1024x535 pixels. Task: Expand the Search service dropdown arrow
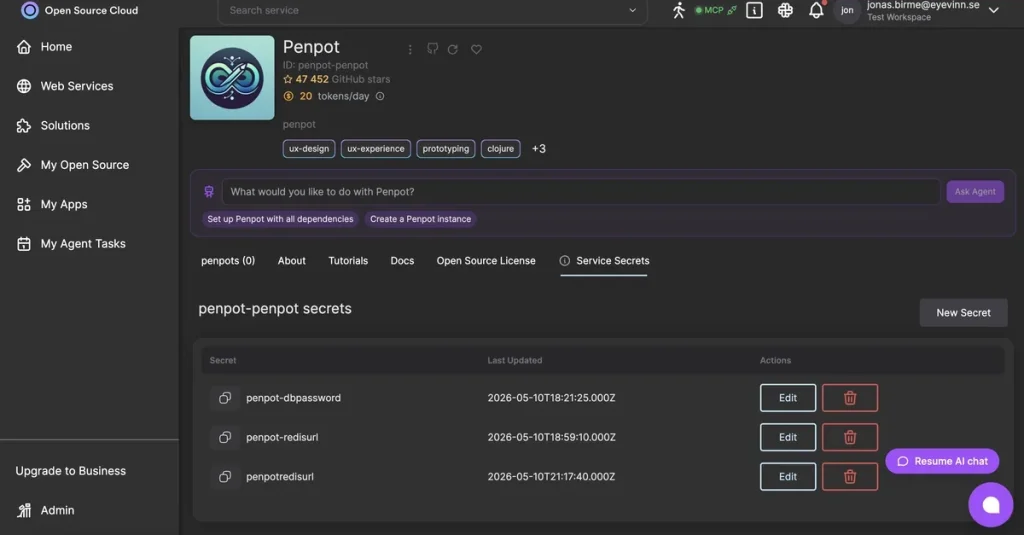[632, 10]
